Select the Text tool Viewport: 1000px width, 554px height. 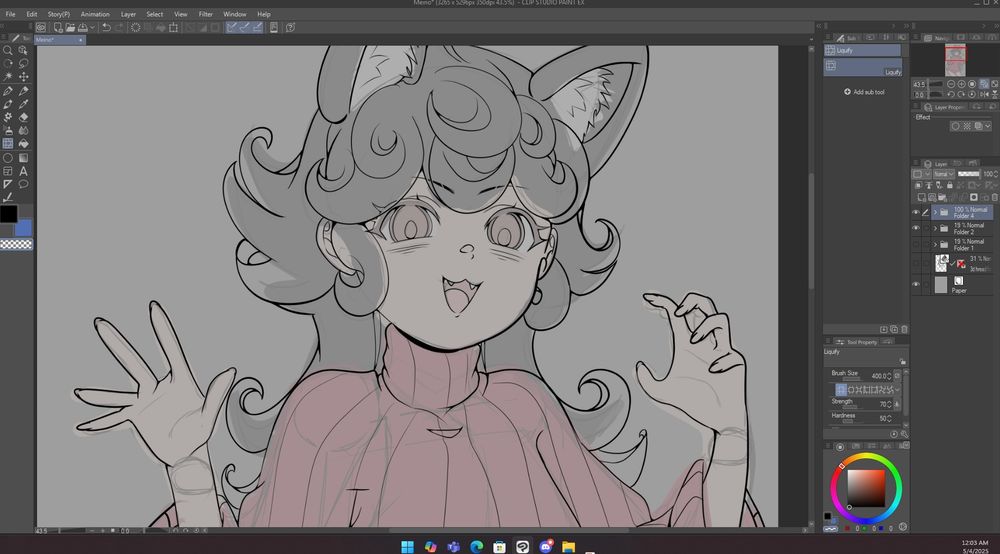click(24, 171)
